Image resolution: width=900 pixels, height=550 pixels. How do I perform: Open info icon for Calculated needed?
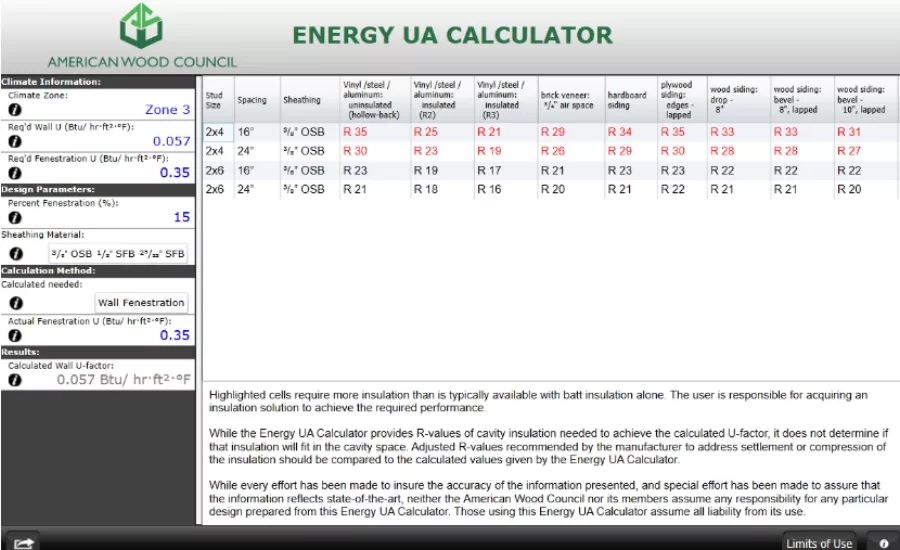point(16,303)
